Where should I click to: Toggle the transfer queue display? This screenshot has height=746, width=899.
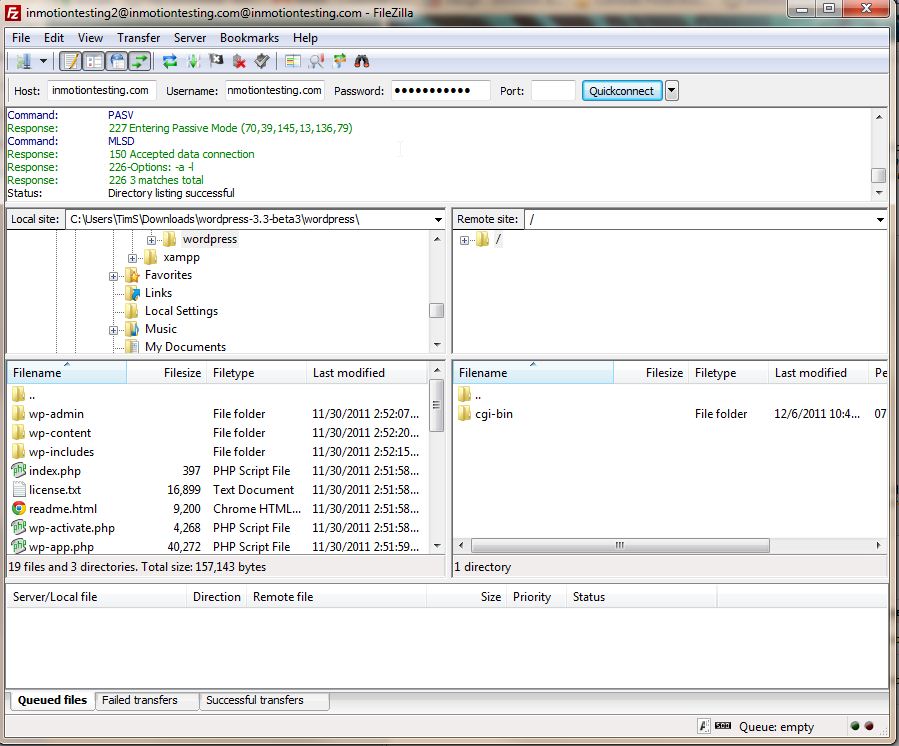click(140, 61)
